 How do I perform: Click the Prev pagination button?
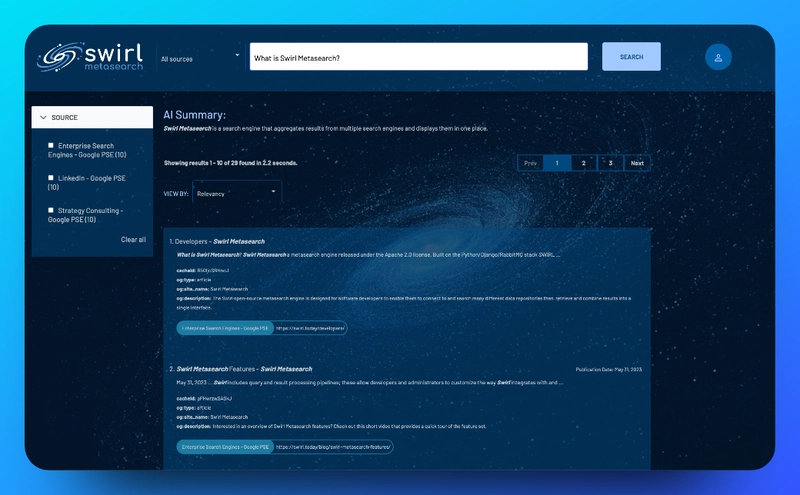pyautogui.click(x=530, y=163)
